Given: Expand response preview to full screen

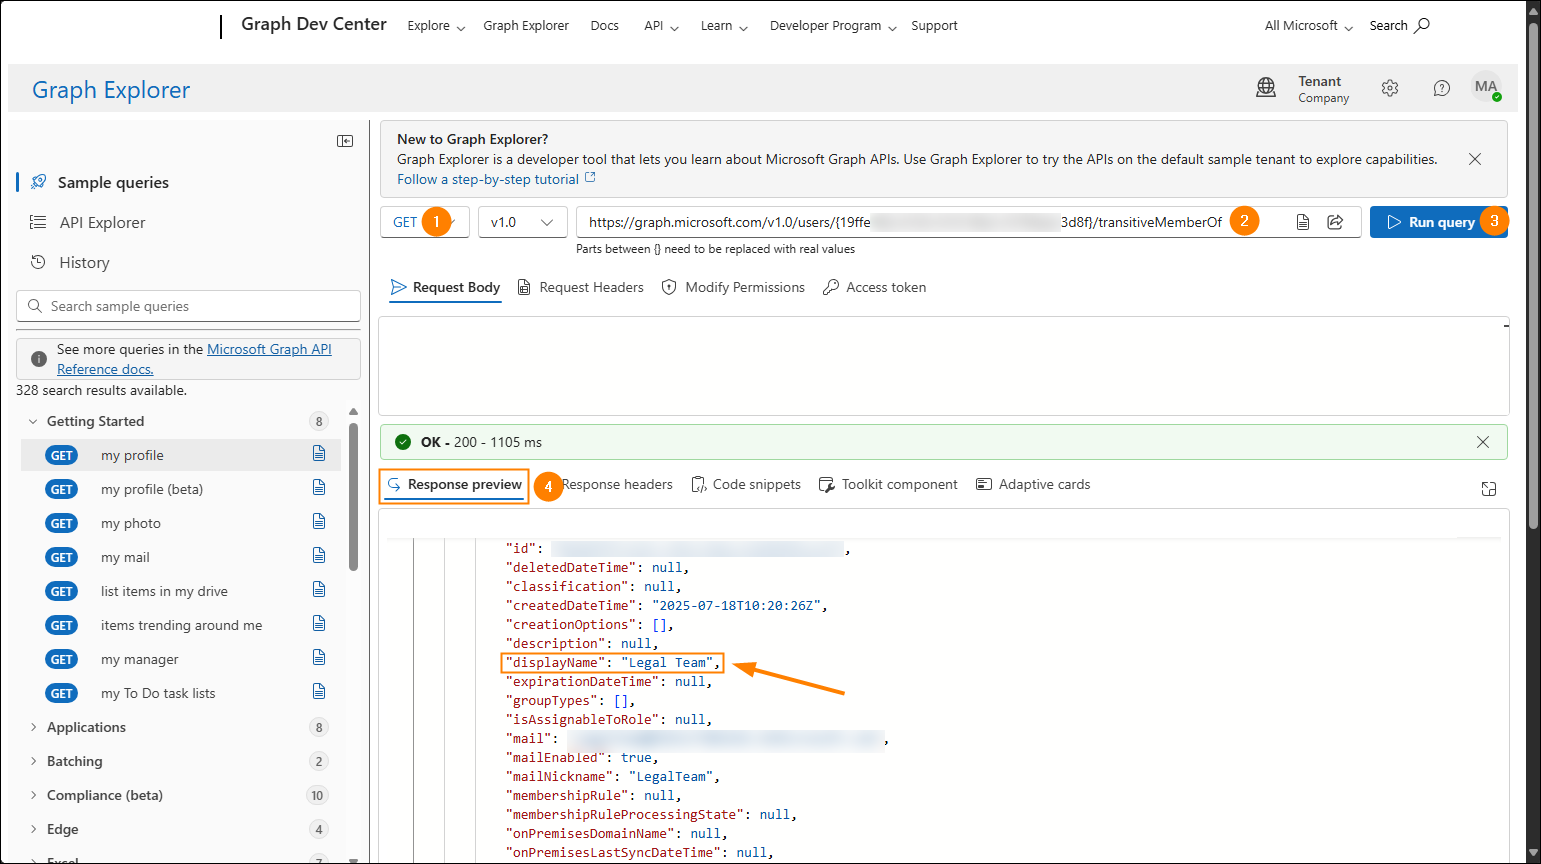Looking at the screenshot, I should click(x=1488, y=489).
